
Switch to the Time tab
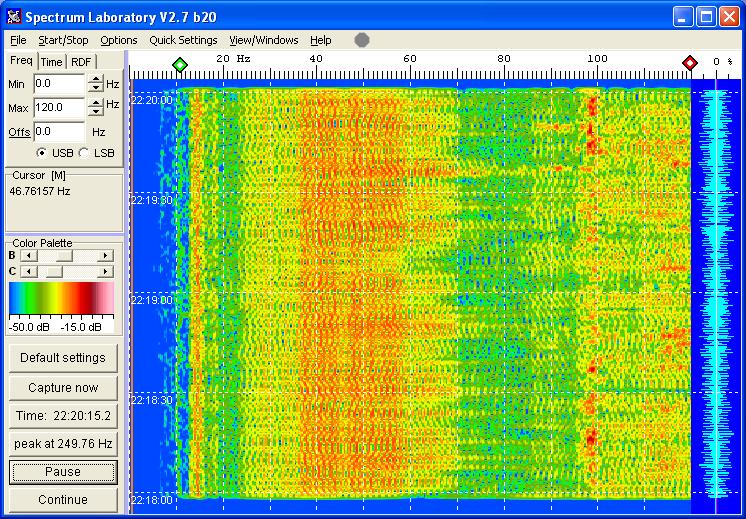(x=51, y=62)
